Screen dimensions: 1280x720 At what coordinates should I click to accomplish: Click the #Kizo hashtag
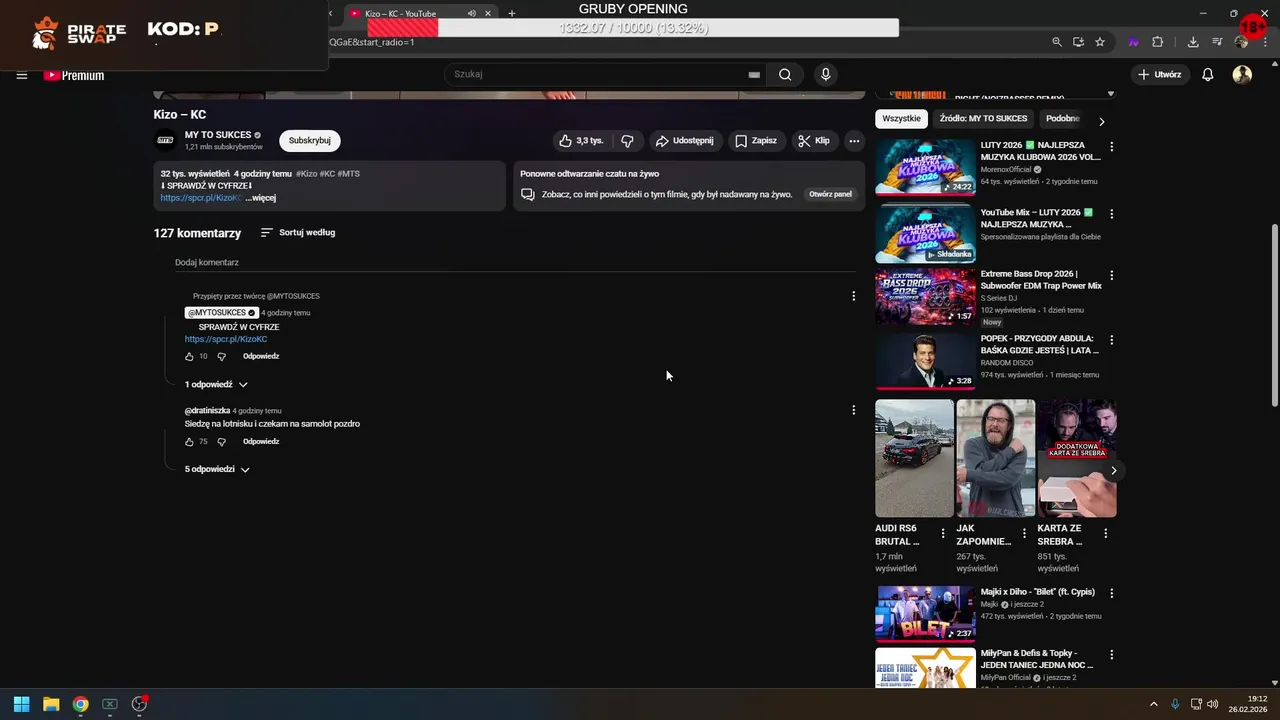coord(306,174)
